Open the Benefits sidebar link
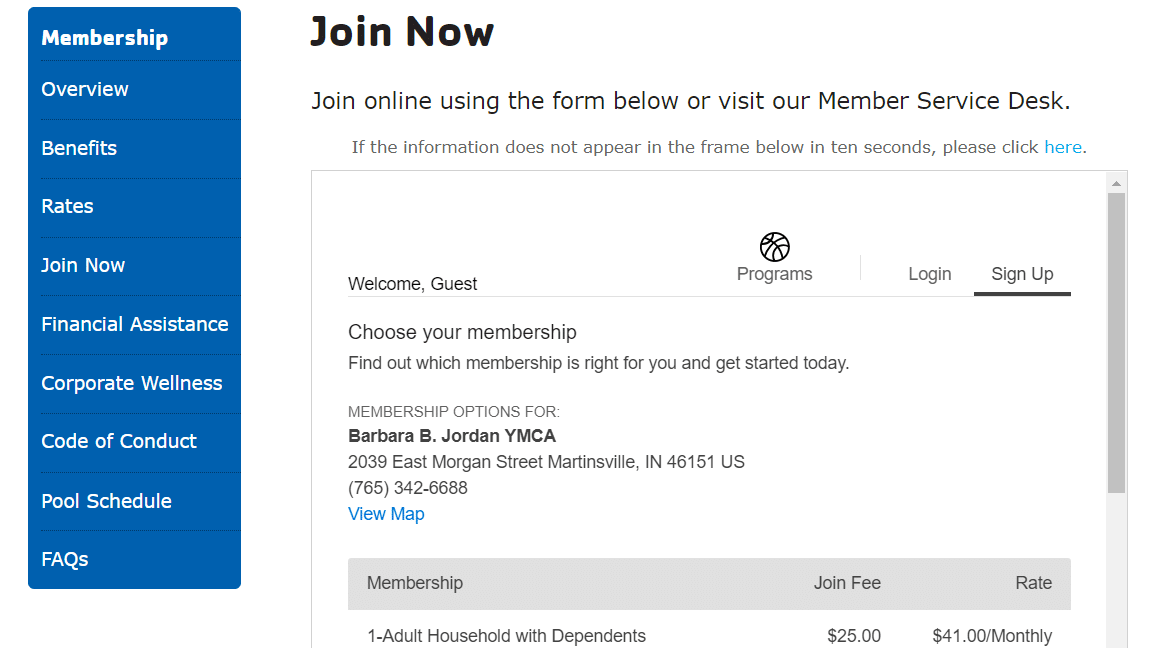Image resolution: width=1150 pixels, height=648 pixels. [x=79, y=148]
